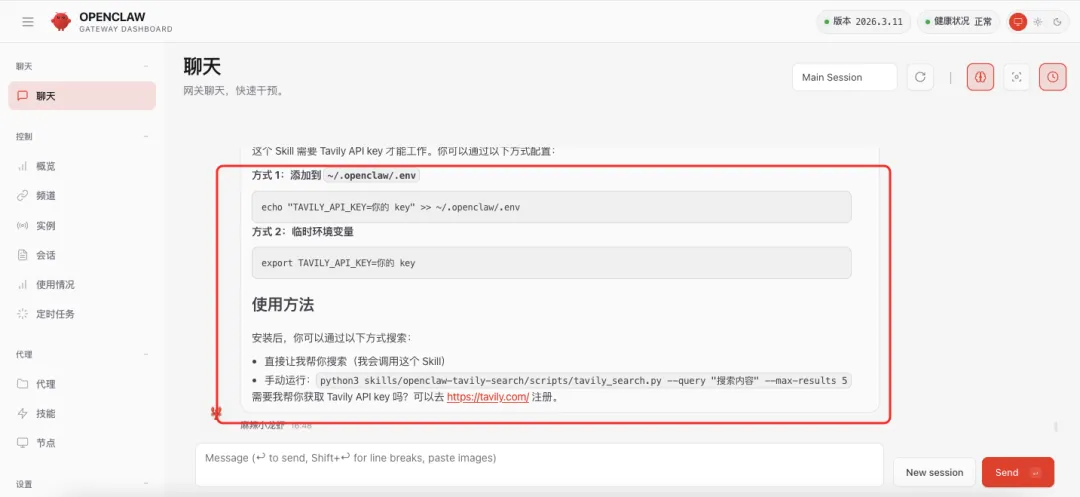The width and height of the screenshot is (1080, 497).
Task: Click the 健康状况 正常 status badge
Action: pyautogui.click(x=959, y=22)
